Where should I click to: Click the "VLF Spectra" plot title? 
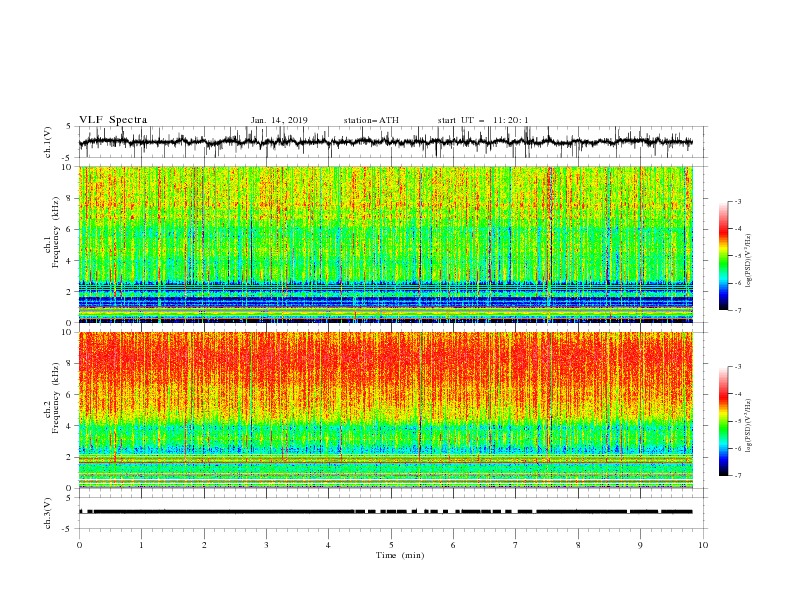tap(113, 120)
